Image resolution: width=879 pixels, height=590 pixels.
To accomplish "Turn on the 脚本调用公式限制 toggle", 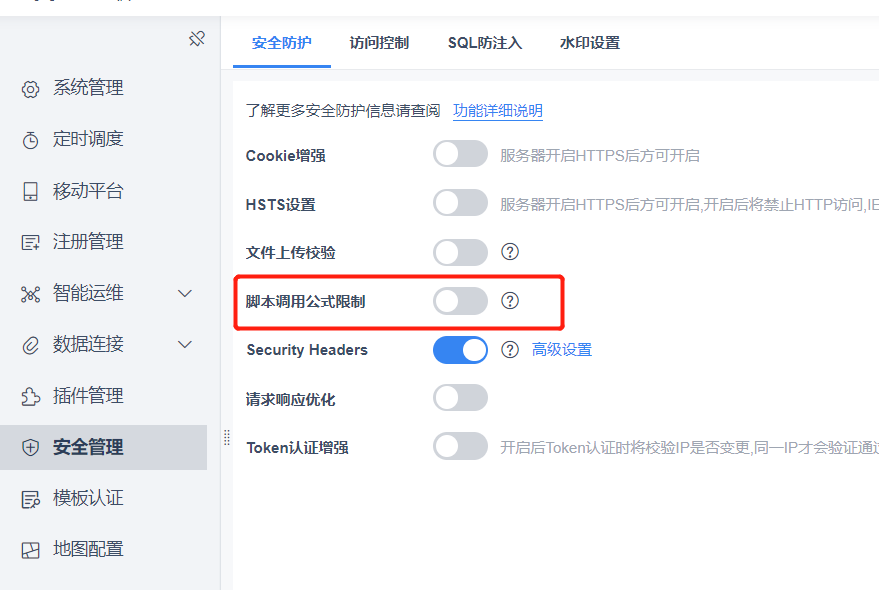I will pos(460,301).
